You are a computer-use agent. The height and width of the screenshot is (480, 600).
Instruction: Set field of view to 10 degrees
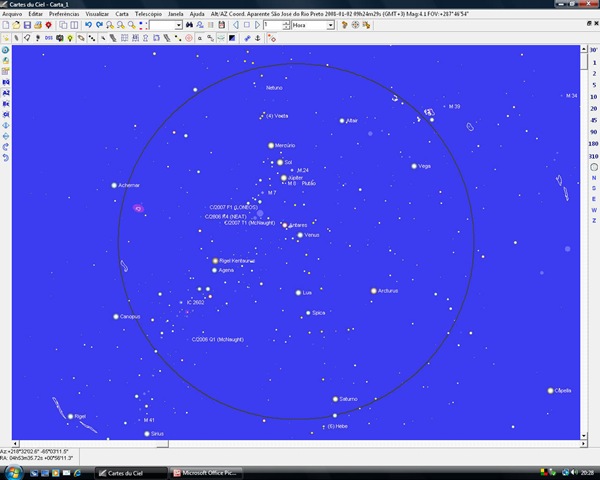point(593,97)
